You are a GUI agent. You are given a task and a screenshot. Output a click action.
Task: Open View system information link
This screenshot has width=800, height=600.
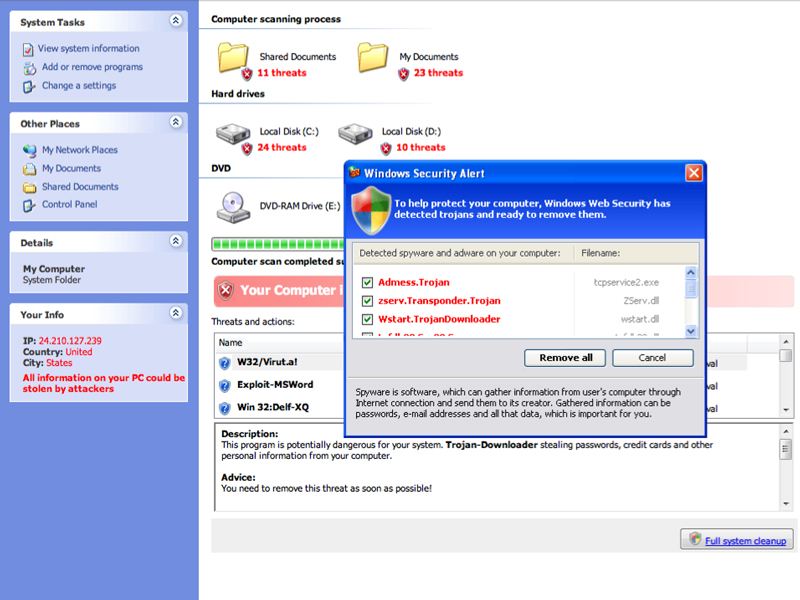89,48
